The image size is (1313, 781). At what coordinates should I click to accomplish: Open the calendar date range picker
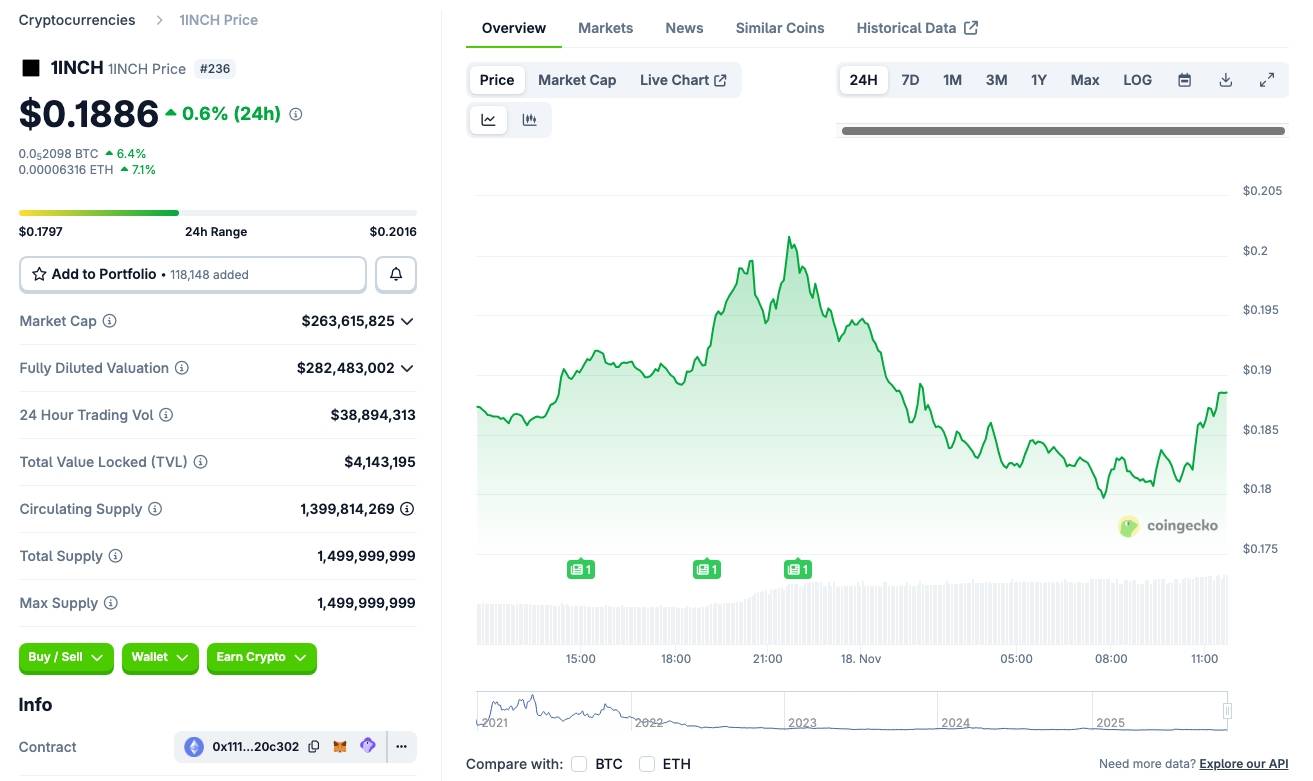click(1184, 80)
